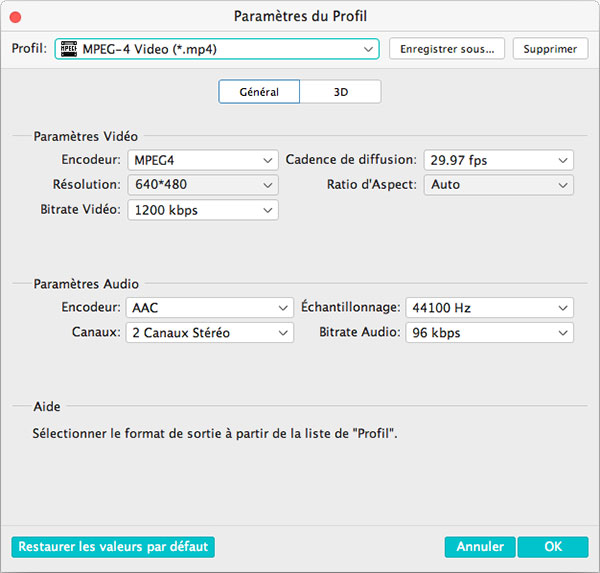Image resolution: width=600 pixels, height=573 pixels.
Task: Expand the Profil dropdown chevron
Action: (368, 49)
